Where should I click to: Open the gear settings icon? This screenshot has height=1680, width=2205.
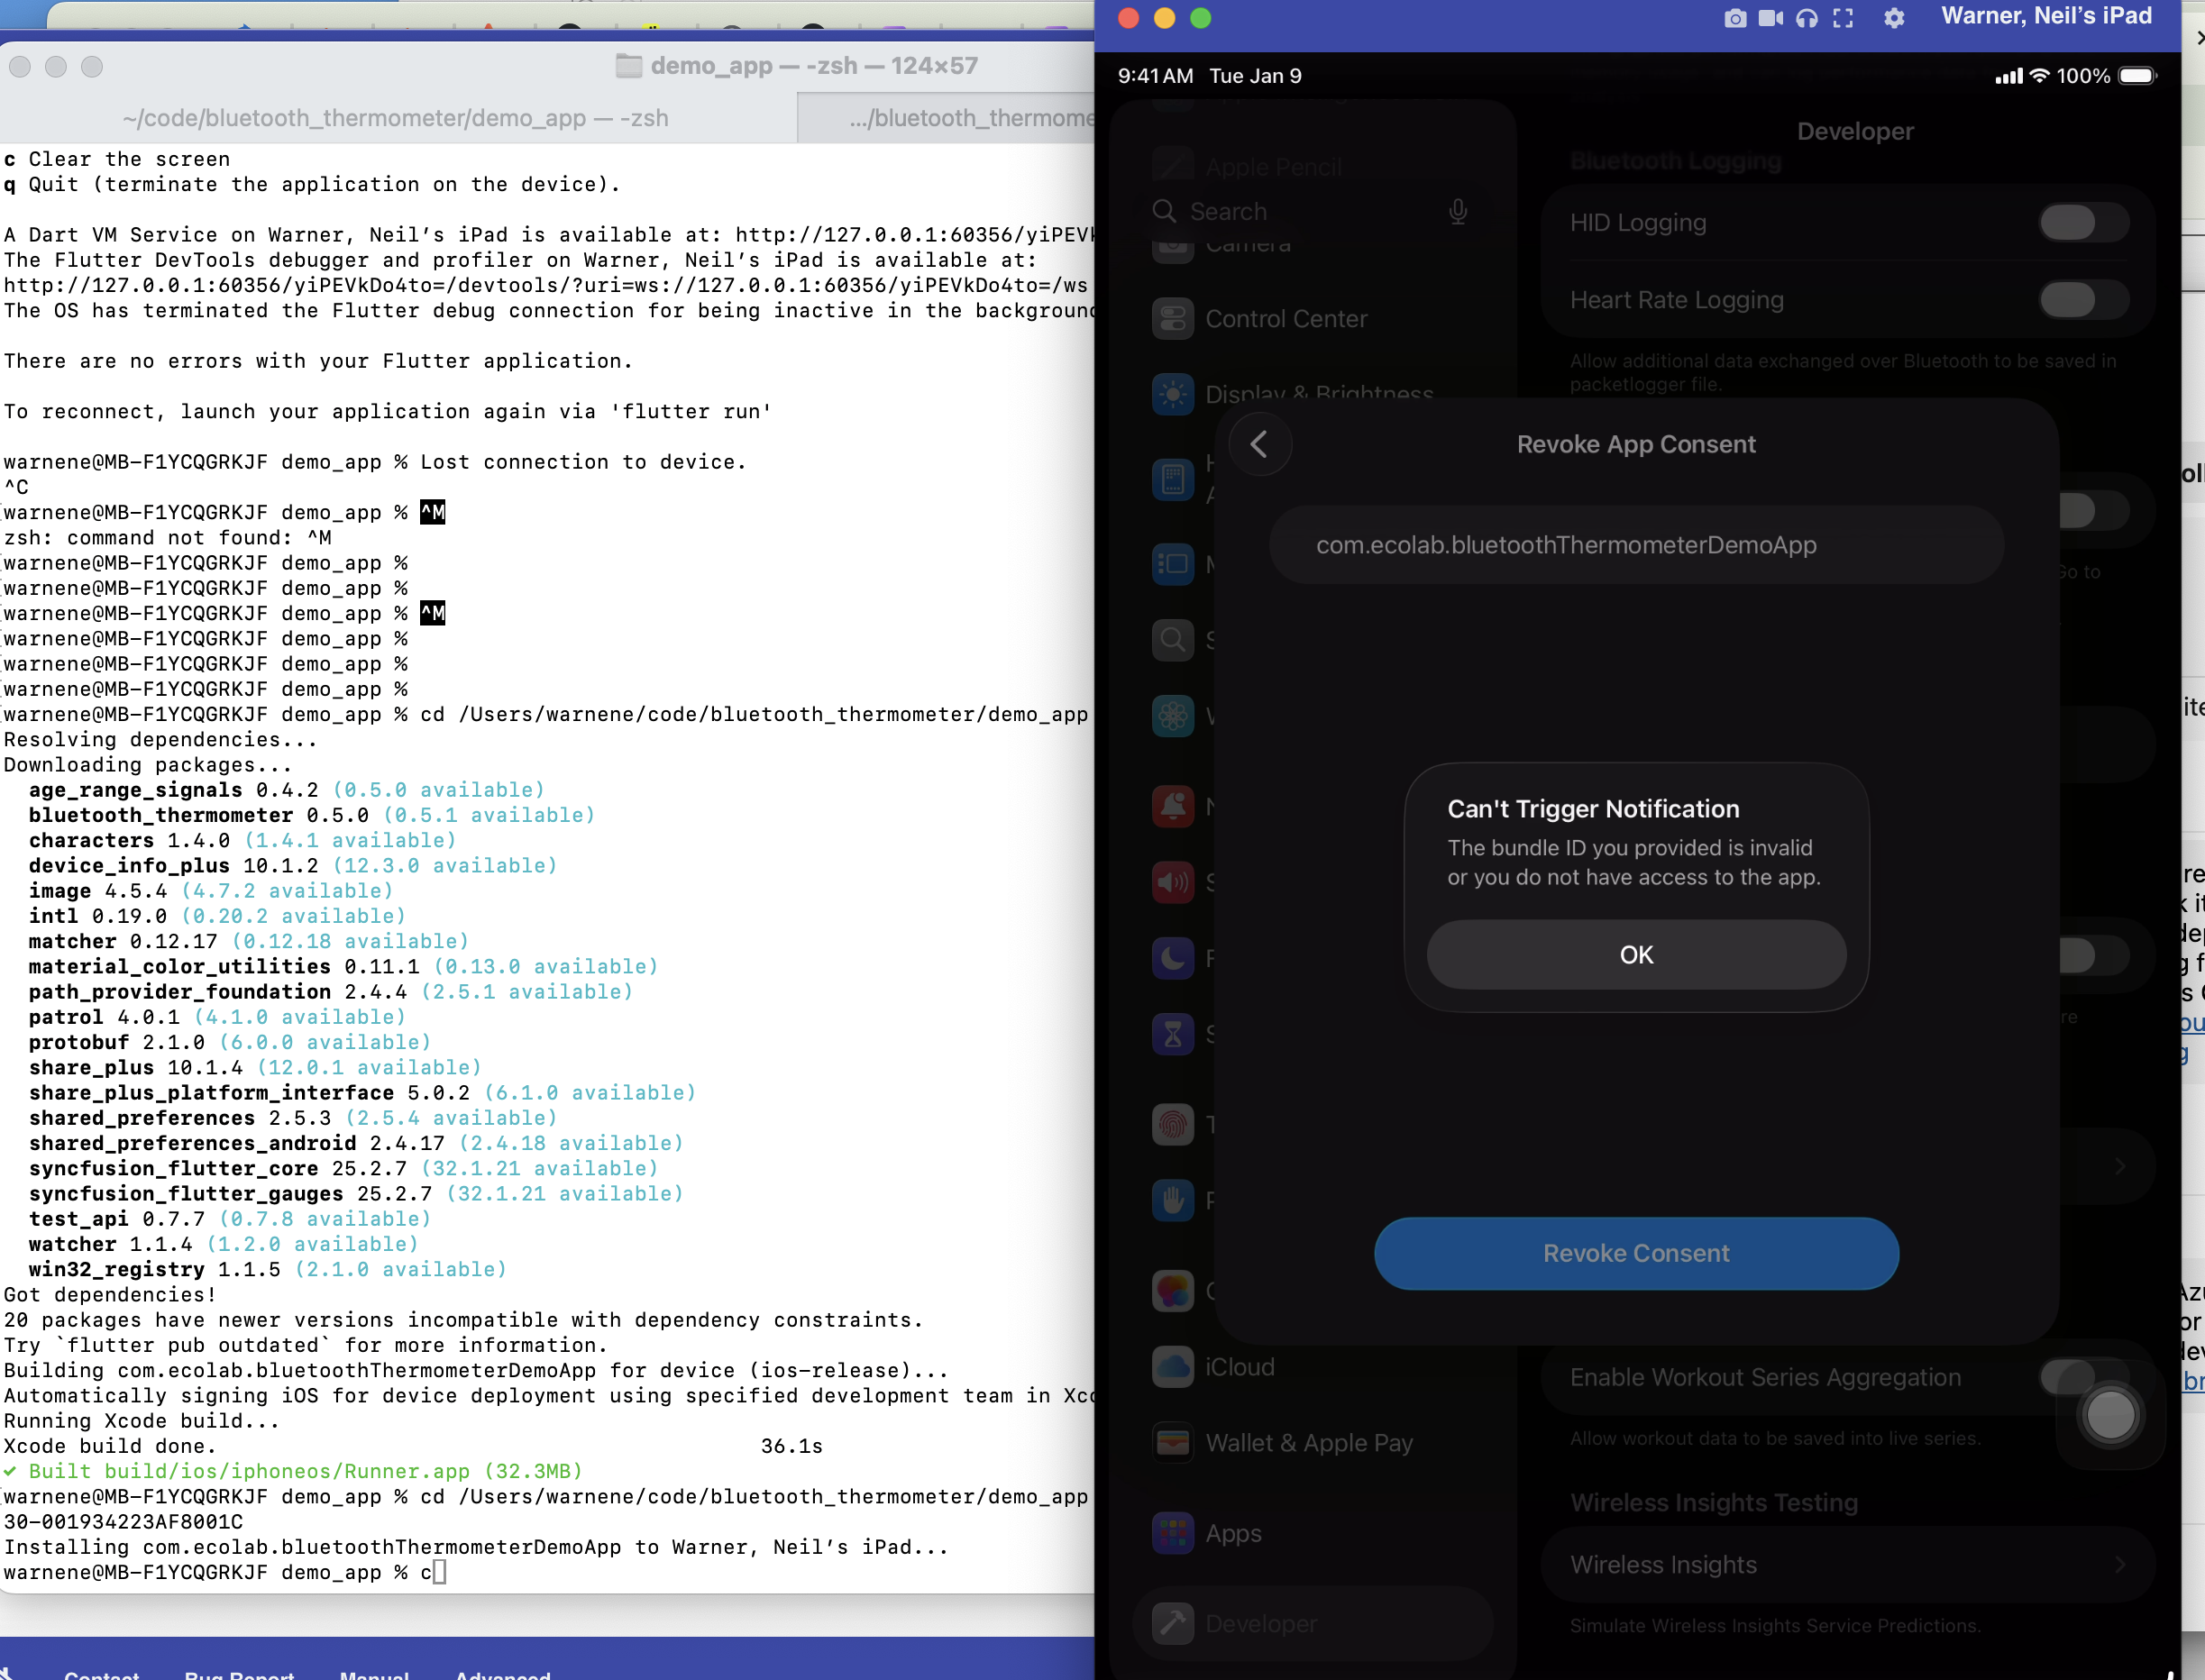[x=1894, y=18]
